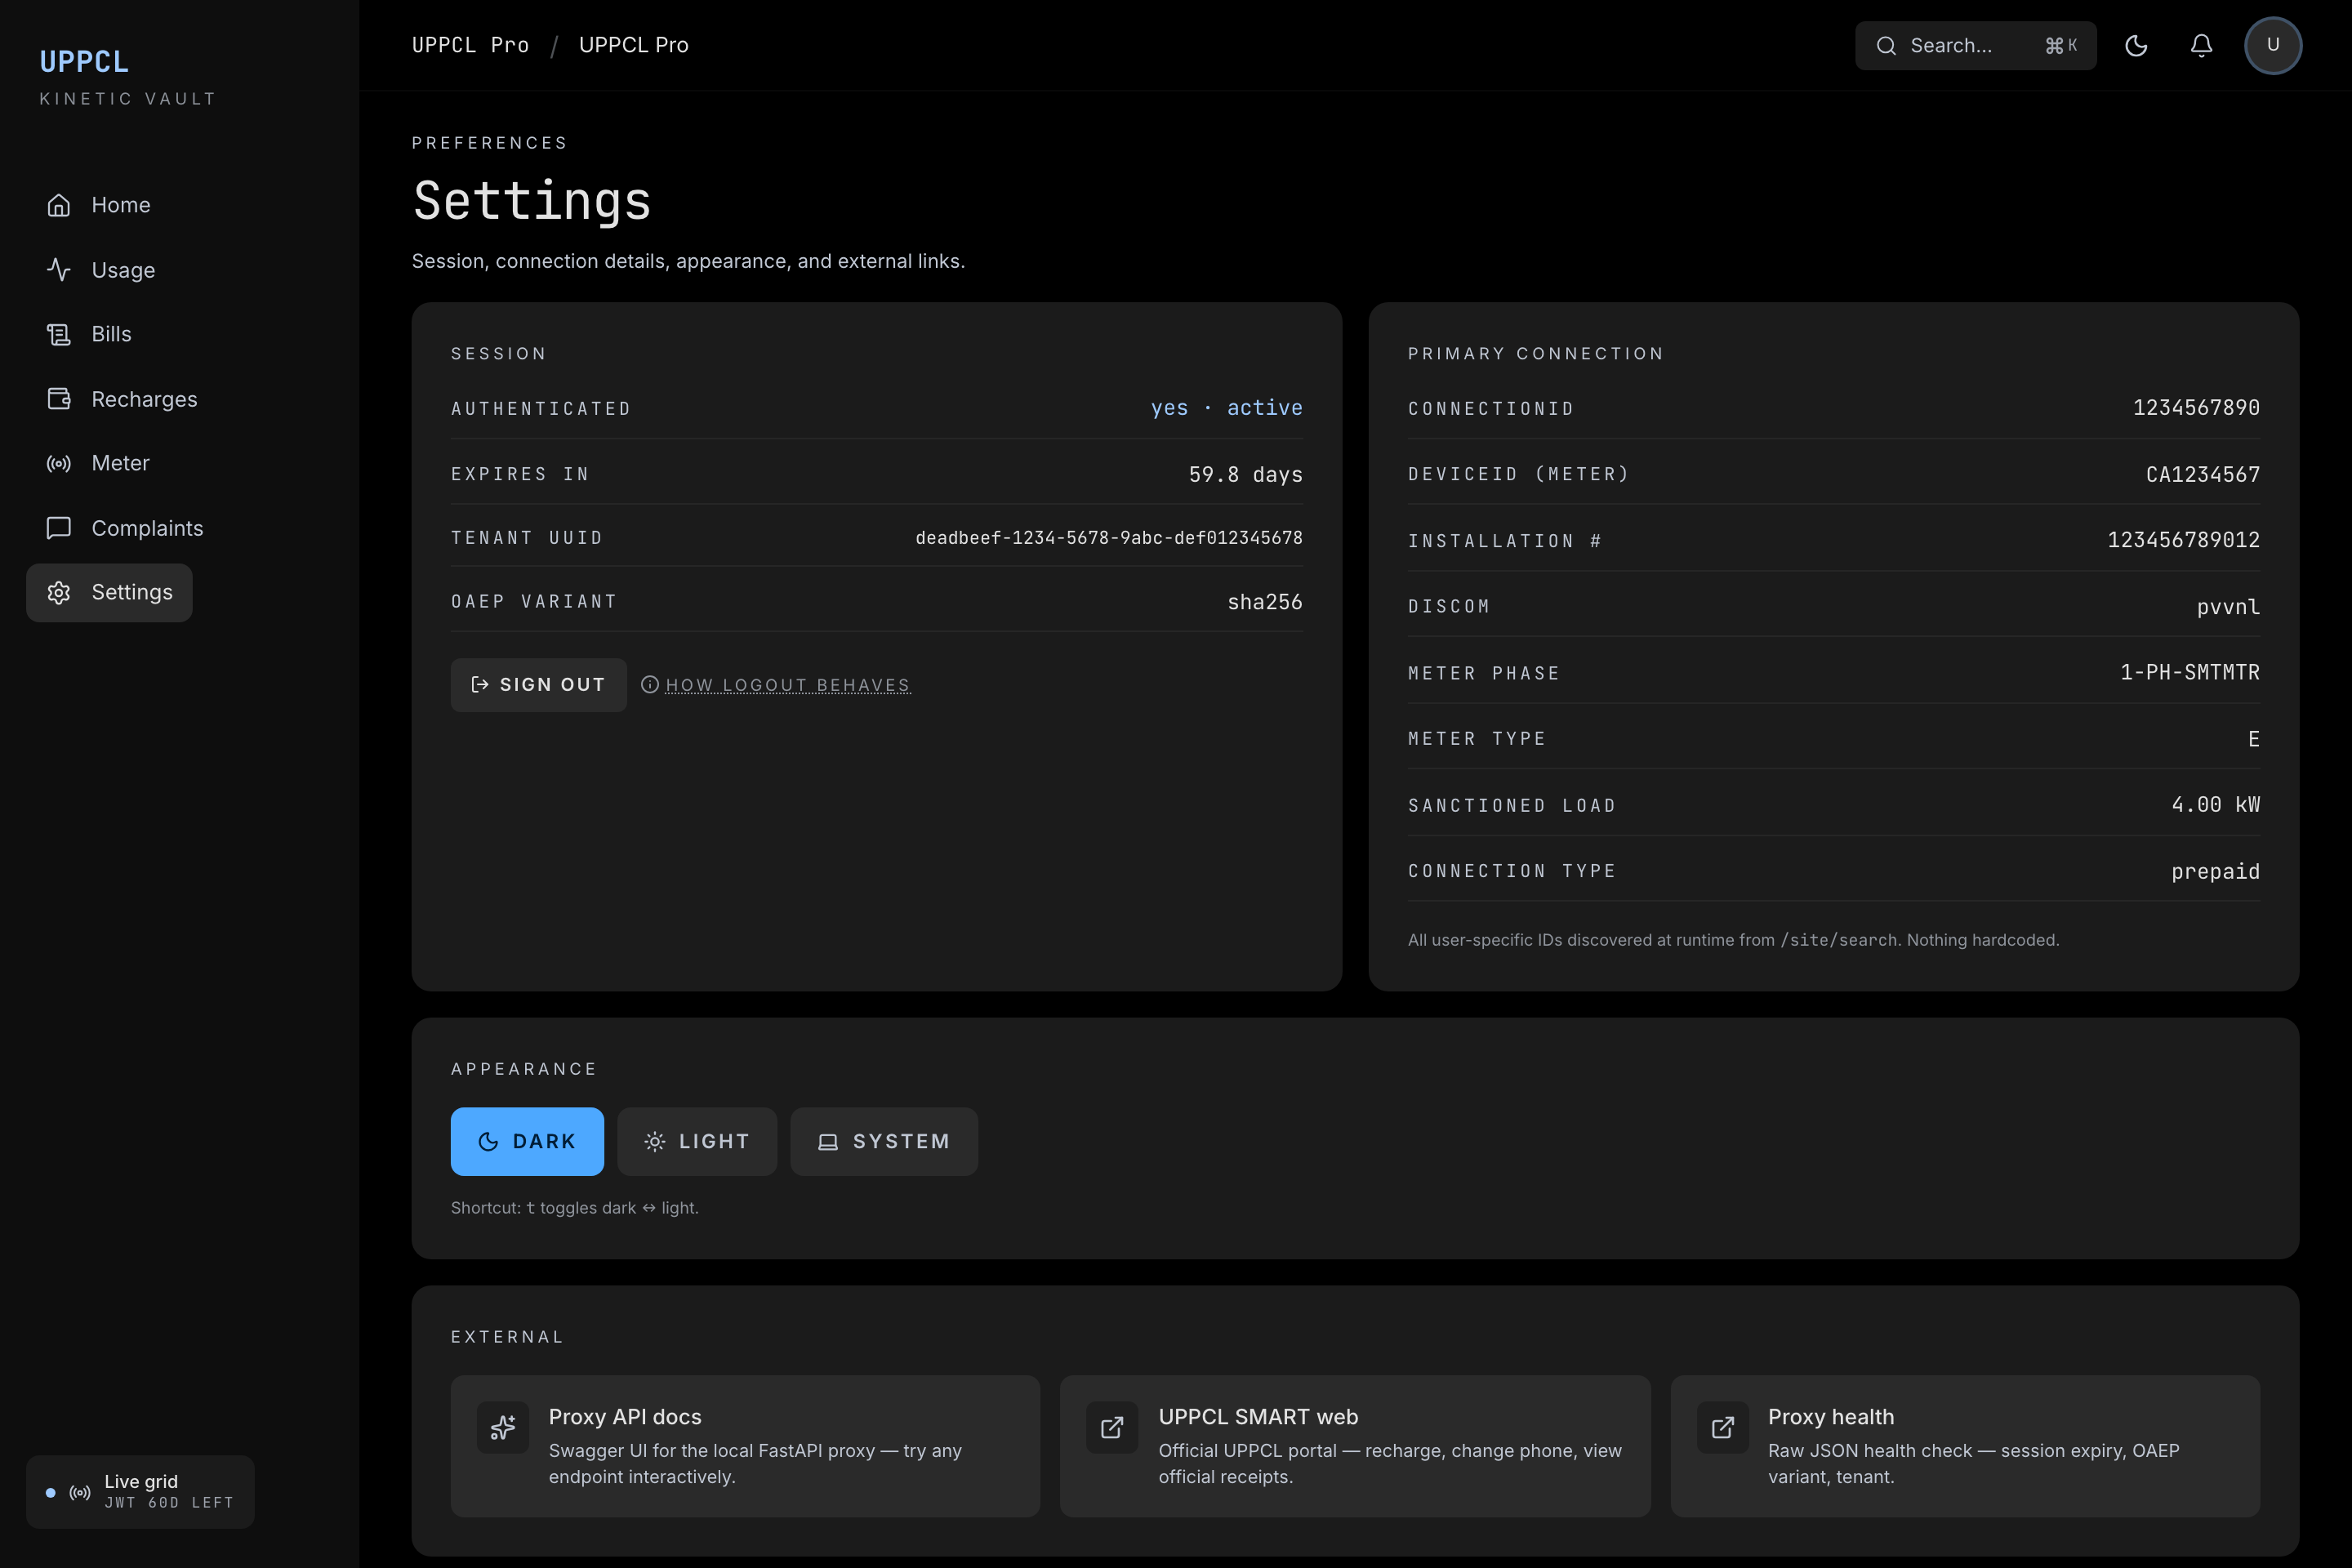Click the authenticated status yes · active
Viewport: 2352px width, 1568px height.
coord(1227,408)
